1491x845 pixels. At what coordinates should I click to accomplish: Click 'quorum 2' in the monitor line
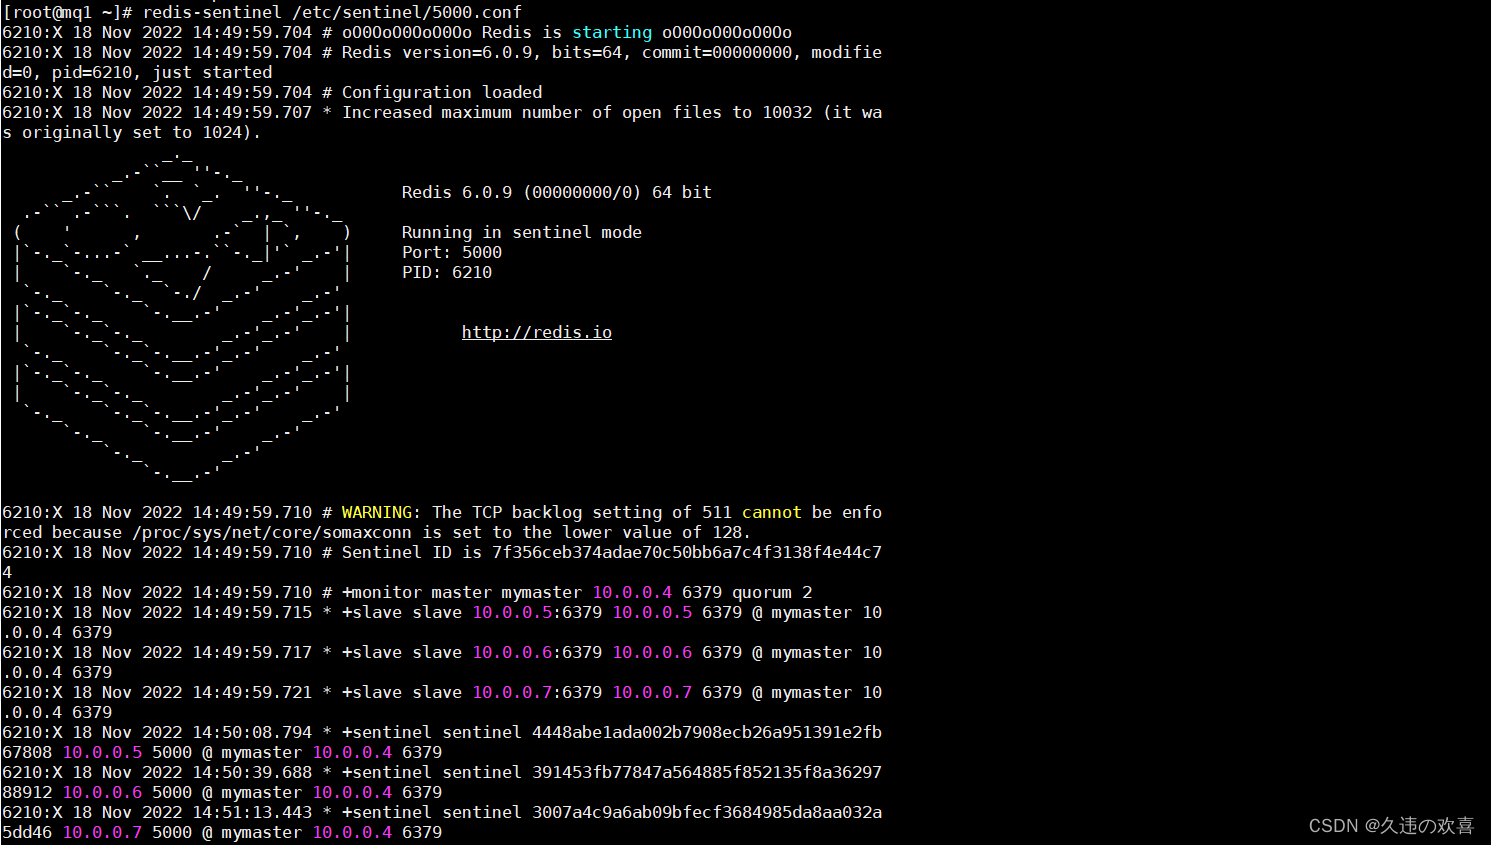pos(772,592)
